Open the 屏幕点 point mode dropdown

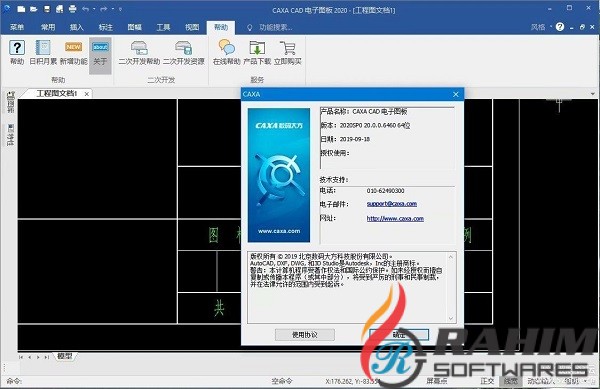(x=437, y=381)
